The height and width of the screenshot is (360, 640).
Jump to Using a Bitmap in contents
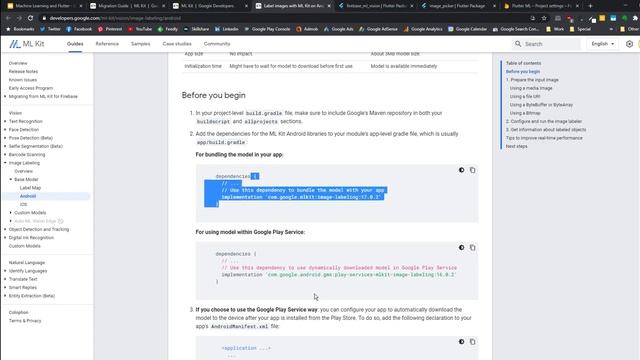coord(525,113)
